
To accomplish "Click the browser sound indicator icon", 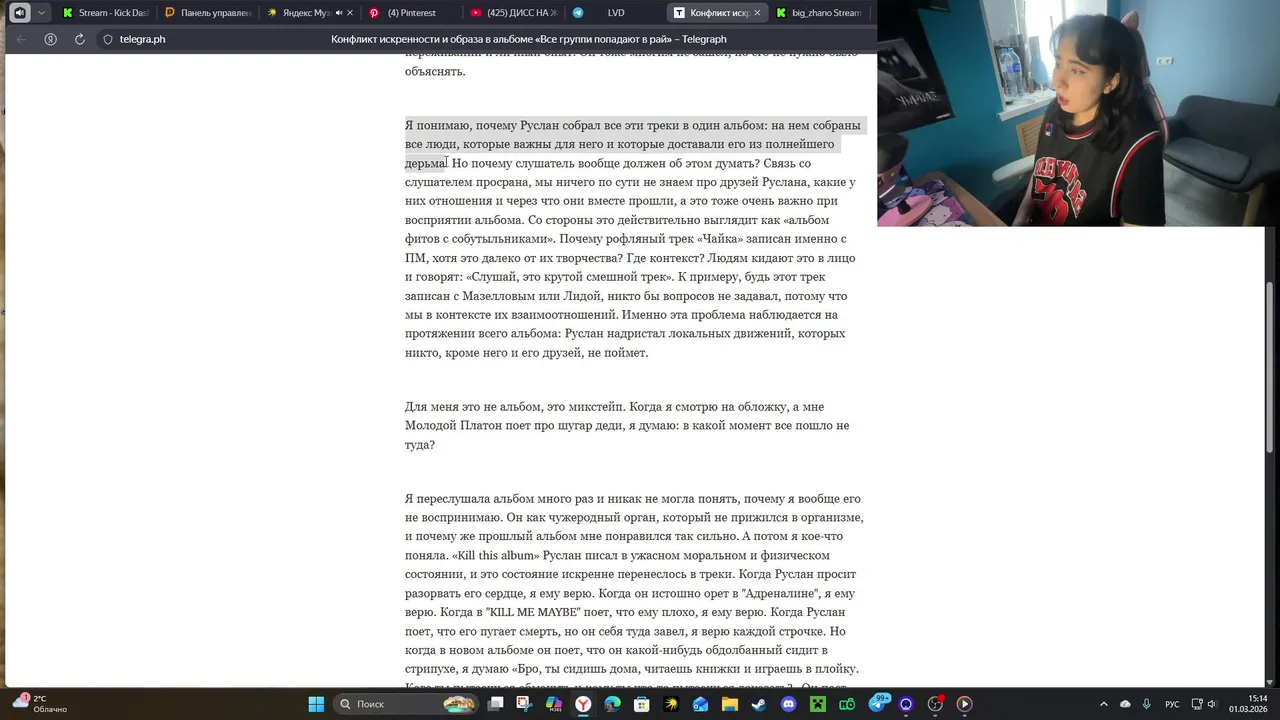I will pyautogui.click(x=19, y=13).
